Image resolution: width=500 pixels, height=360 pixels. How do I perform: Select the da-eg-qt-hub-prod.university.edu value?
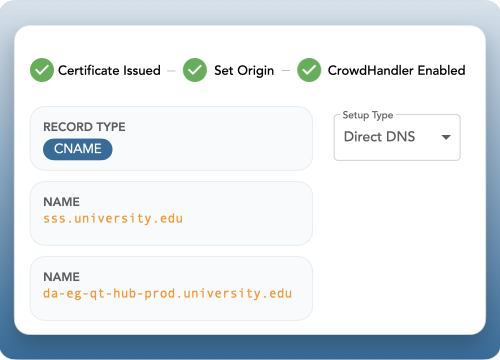(x=168, y=294)
